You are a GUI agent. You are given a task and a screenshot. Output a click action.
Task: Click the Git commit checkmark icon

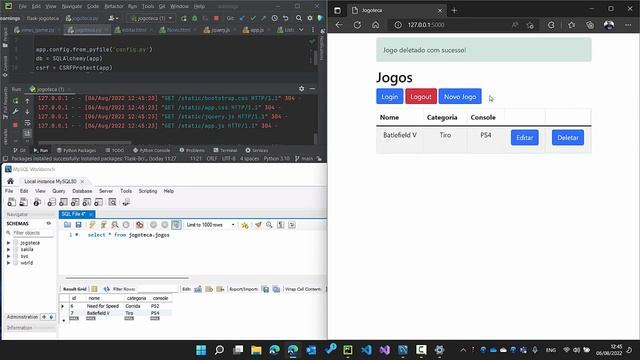tap(253, 18)
